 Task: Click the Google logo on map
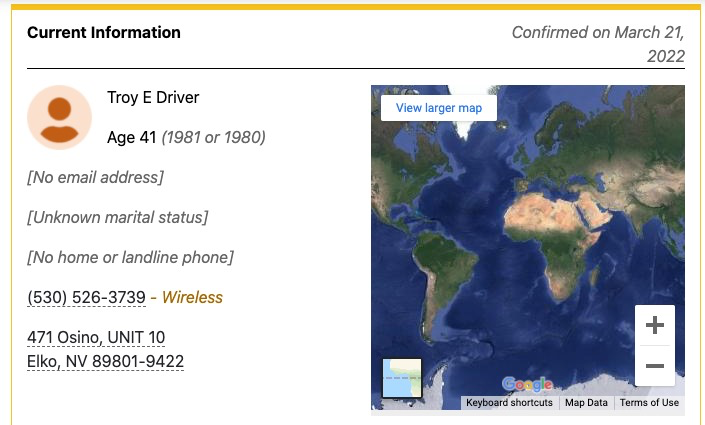click(x=527, y=384)
